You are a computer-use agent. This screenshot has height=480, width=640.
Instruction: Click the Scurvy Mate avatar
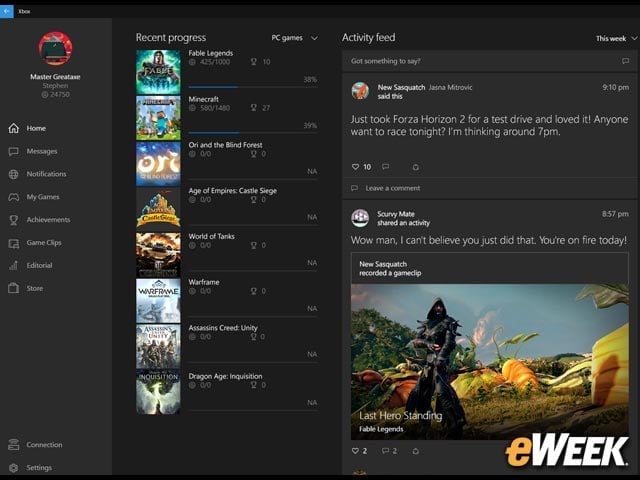(x=360, y=218)
